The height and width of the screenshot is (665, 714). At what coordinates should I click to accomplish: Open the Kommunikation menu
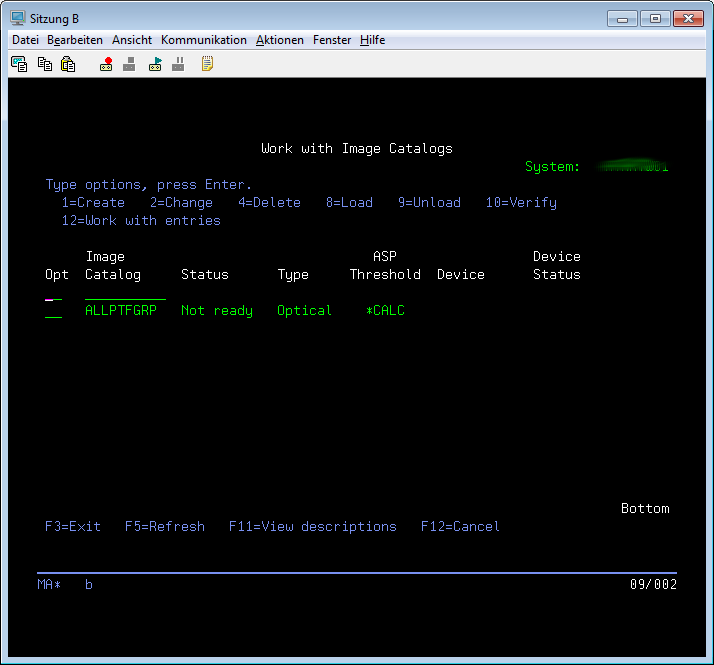[203, 40]
